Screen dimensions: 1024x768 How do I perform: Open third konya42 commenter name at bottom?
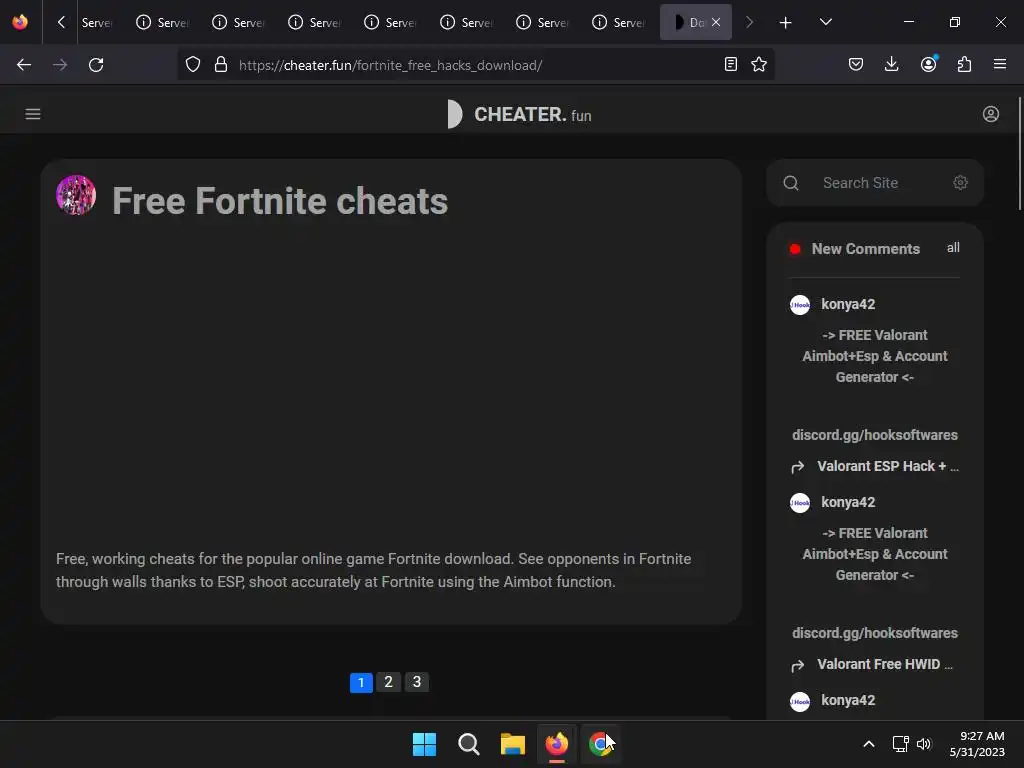[848, 700]
